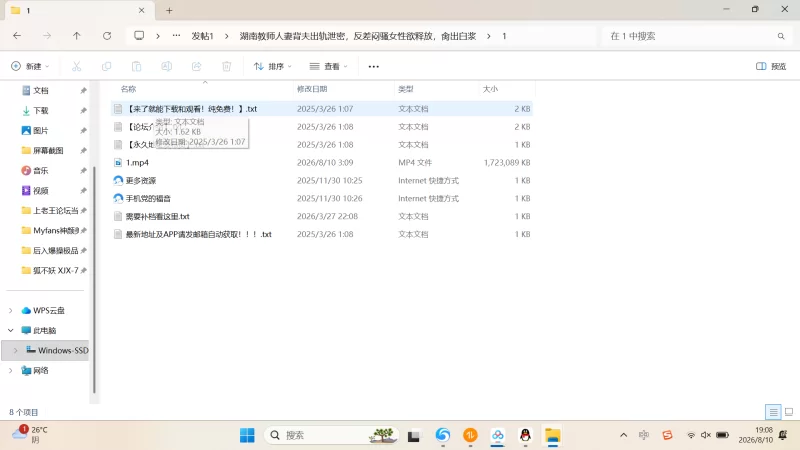
Task: Click the 发帖1 breadcrumb segment
Action: pos(203,36)
